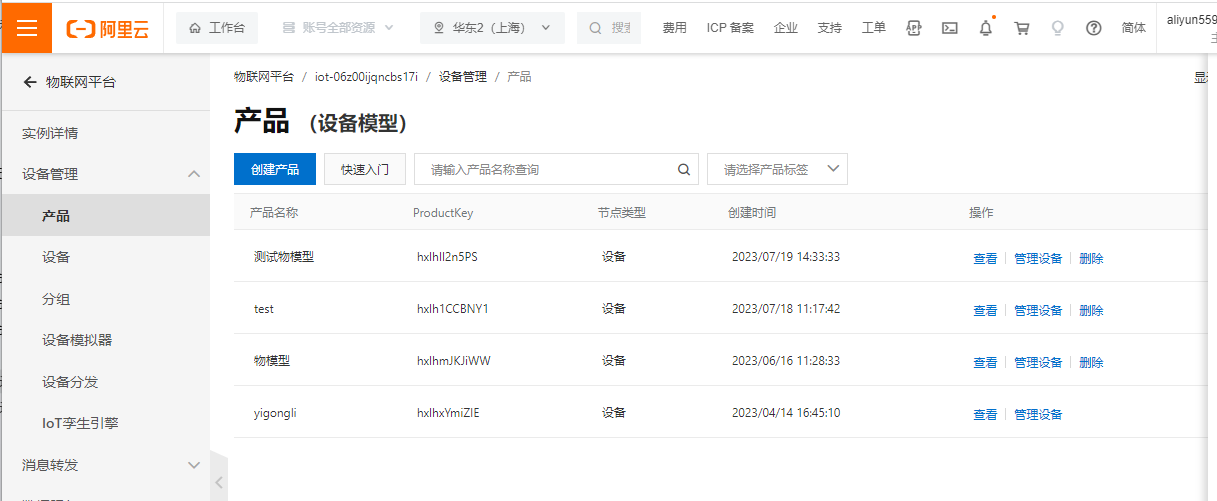Open the Cloud Shell terminal icon
This screenshot has height=501, width=1217.
point(949,28)
